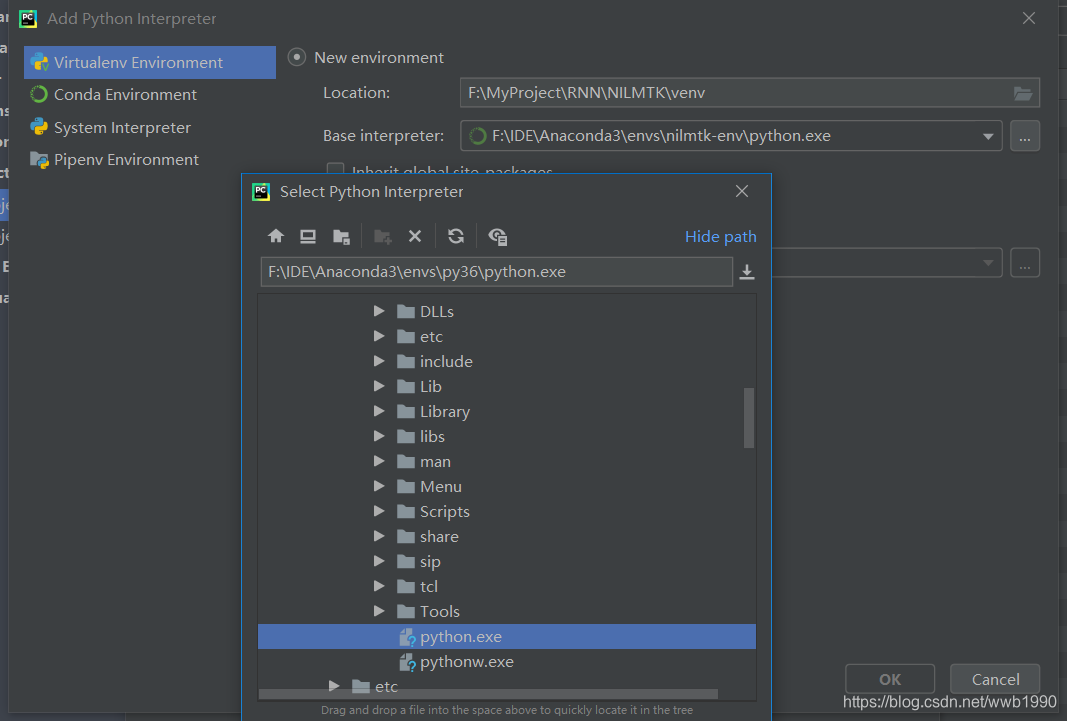Screen dimensions: 1067x721
Task: Select the pythonw.exe file icon
Action: pos(407,663)
